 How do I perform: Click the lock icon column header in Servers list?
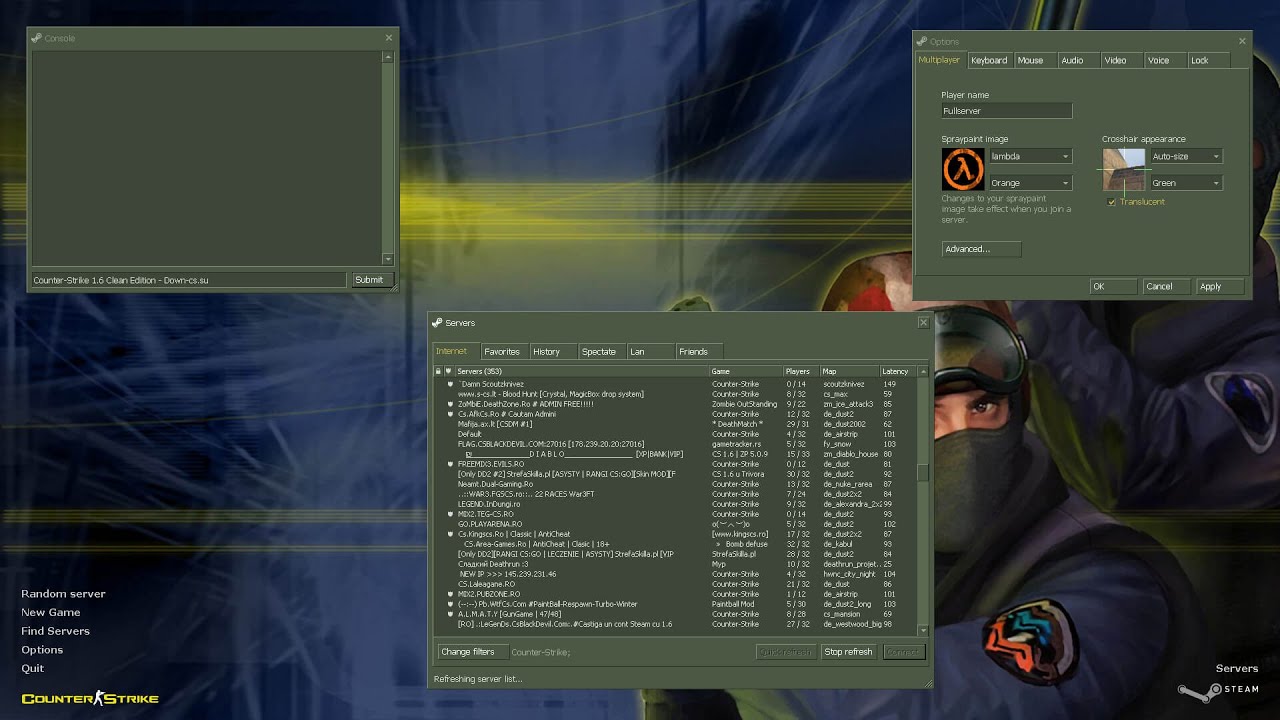[438, 371]
